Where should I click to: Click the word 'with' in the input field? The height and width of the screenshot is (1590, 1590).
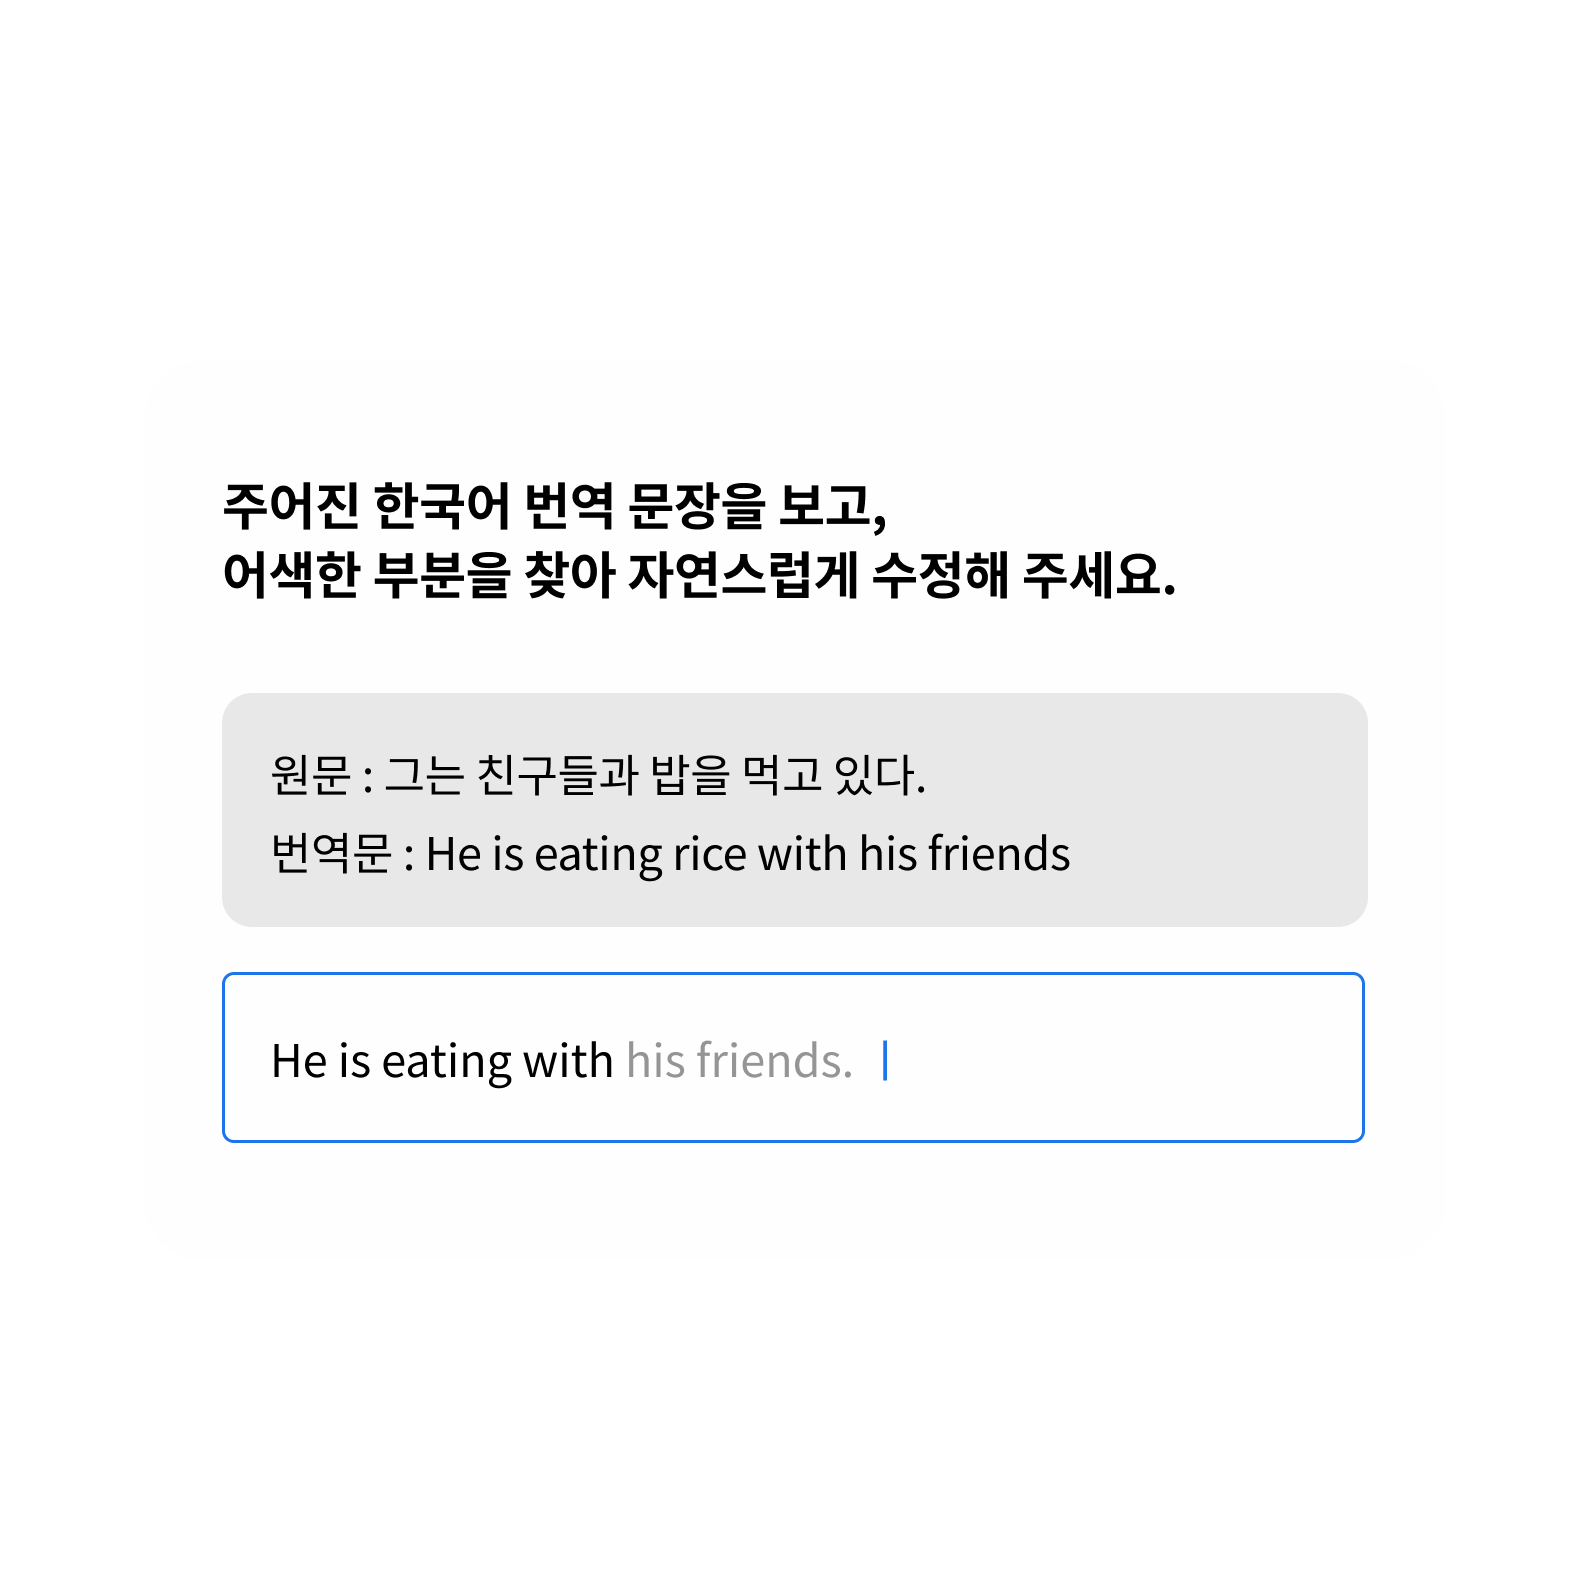click(568, 1060)
